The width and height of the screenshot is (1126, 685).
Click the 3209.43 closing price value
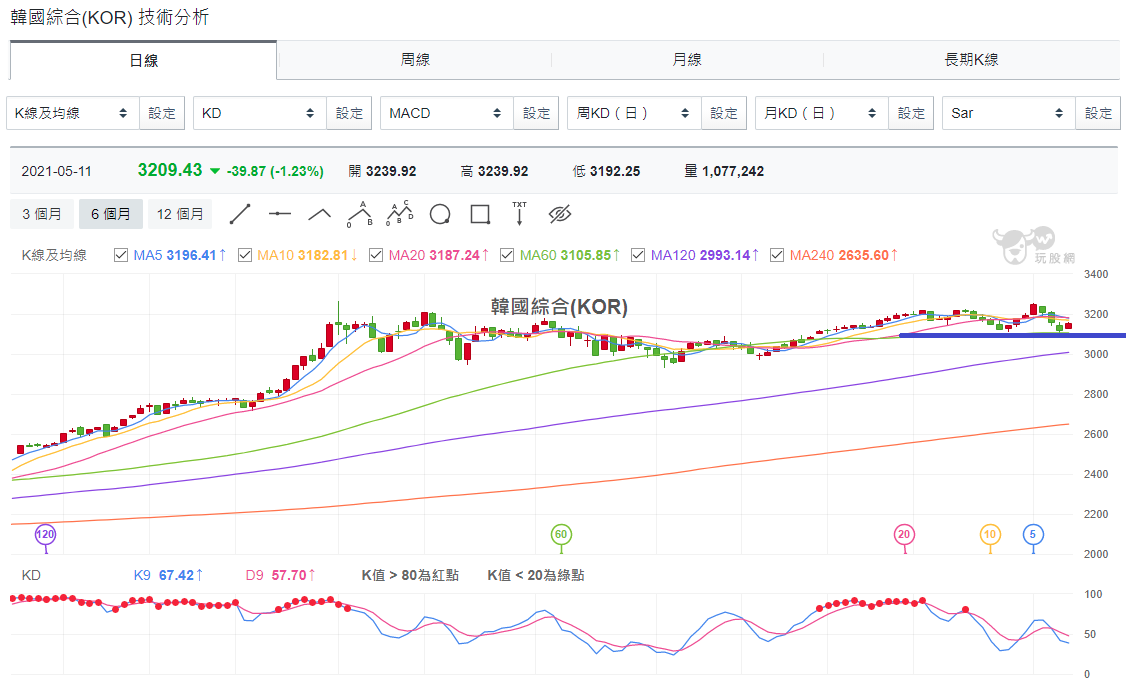point(170,170)
